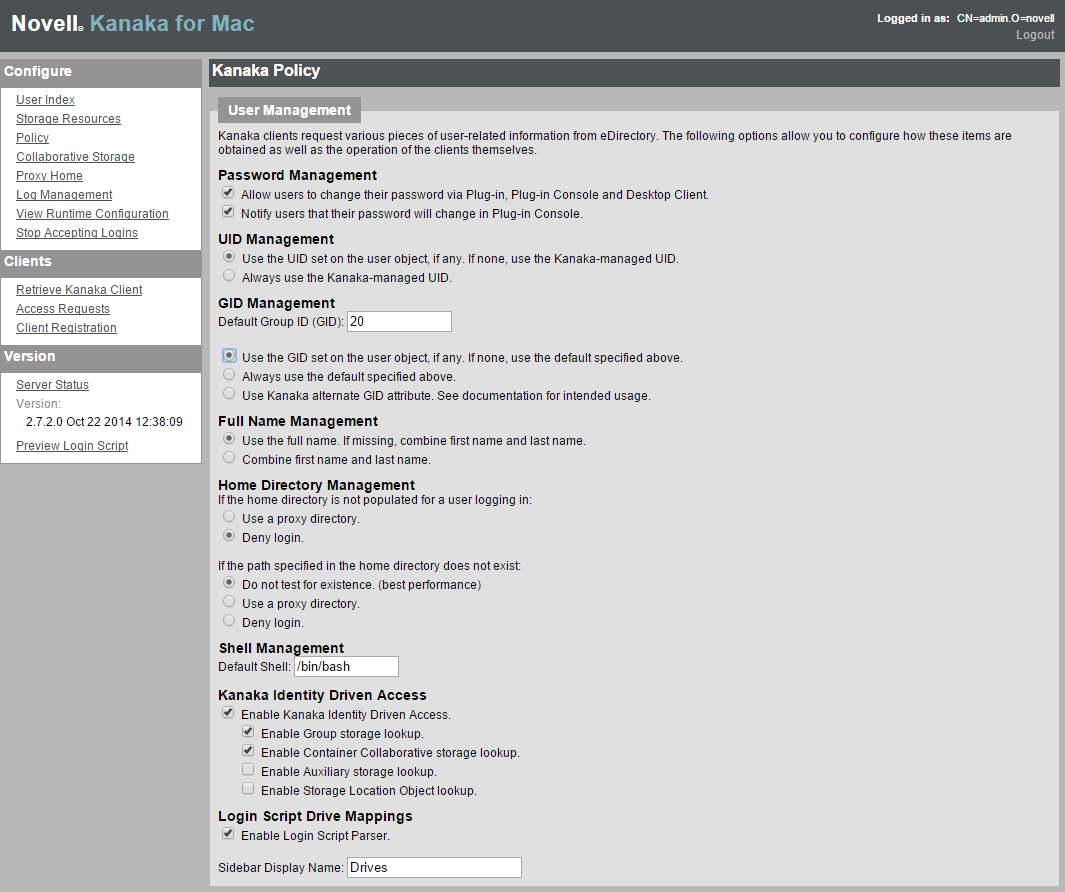The image size is (1065, 892).
Task: Click Stop Accepting Logins
Action: [77, 233]
